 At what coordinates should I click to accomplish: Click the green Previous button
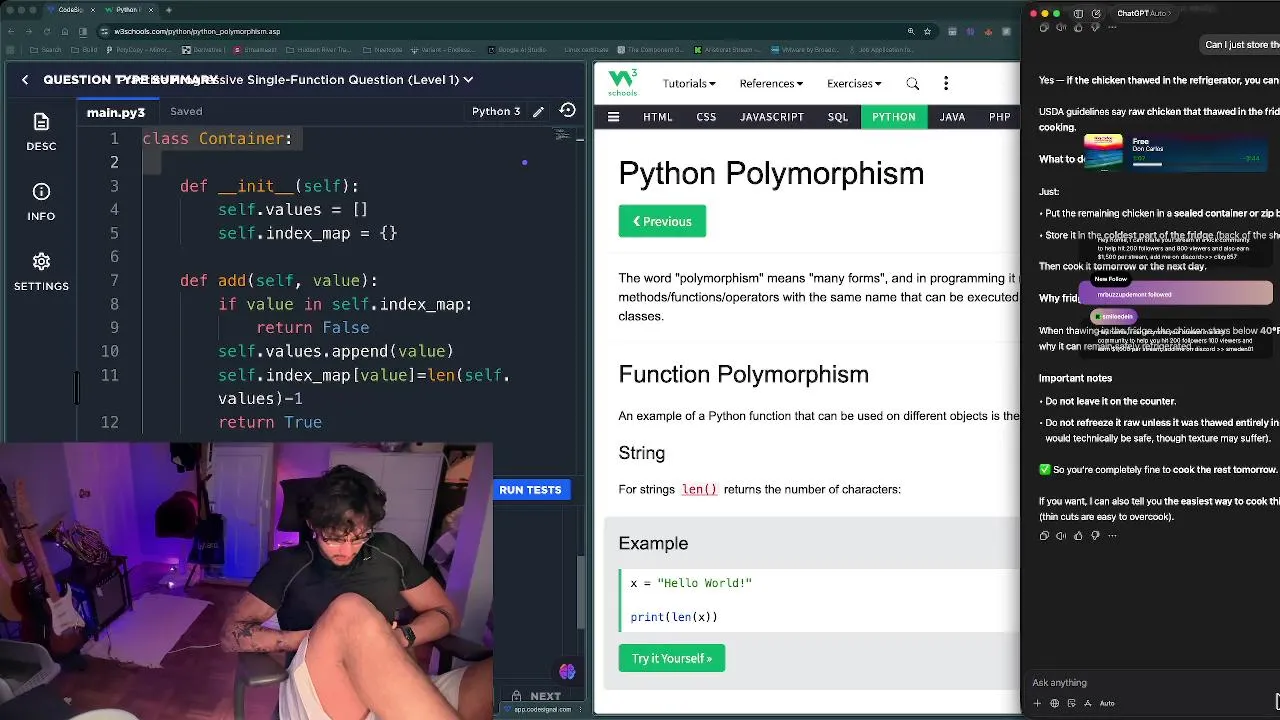coord(662,221)
